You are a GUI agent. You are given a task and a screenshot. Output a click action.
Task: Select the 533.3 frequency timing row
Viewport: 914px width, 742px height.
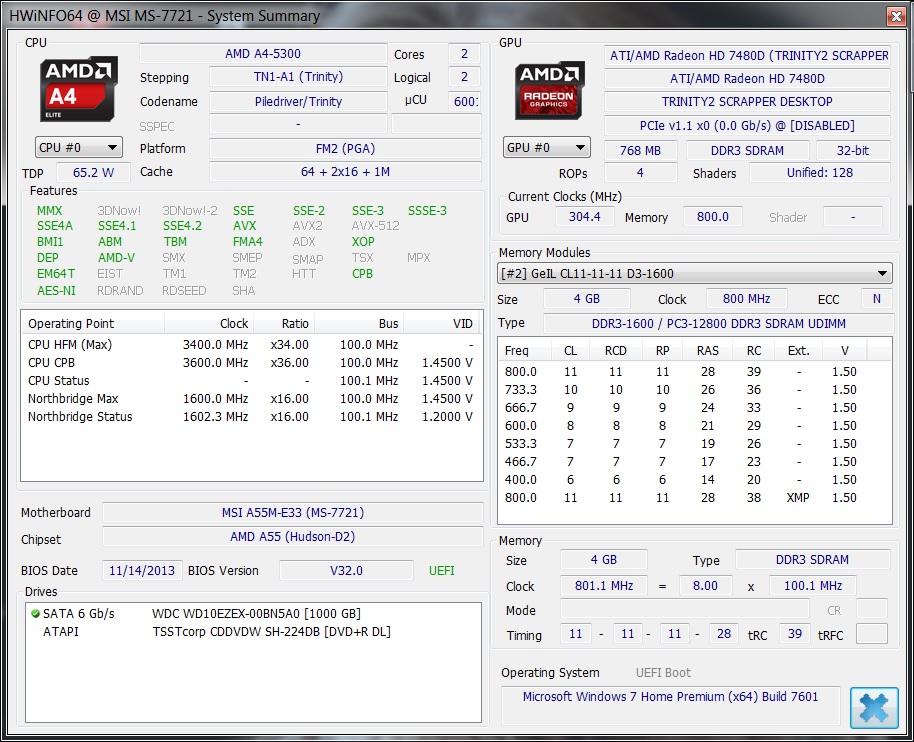[x=695, y=444]
